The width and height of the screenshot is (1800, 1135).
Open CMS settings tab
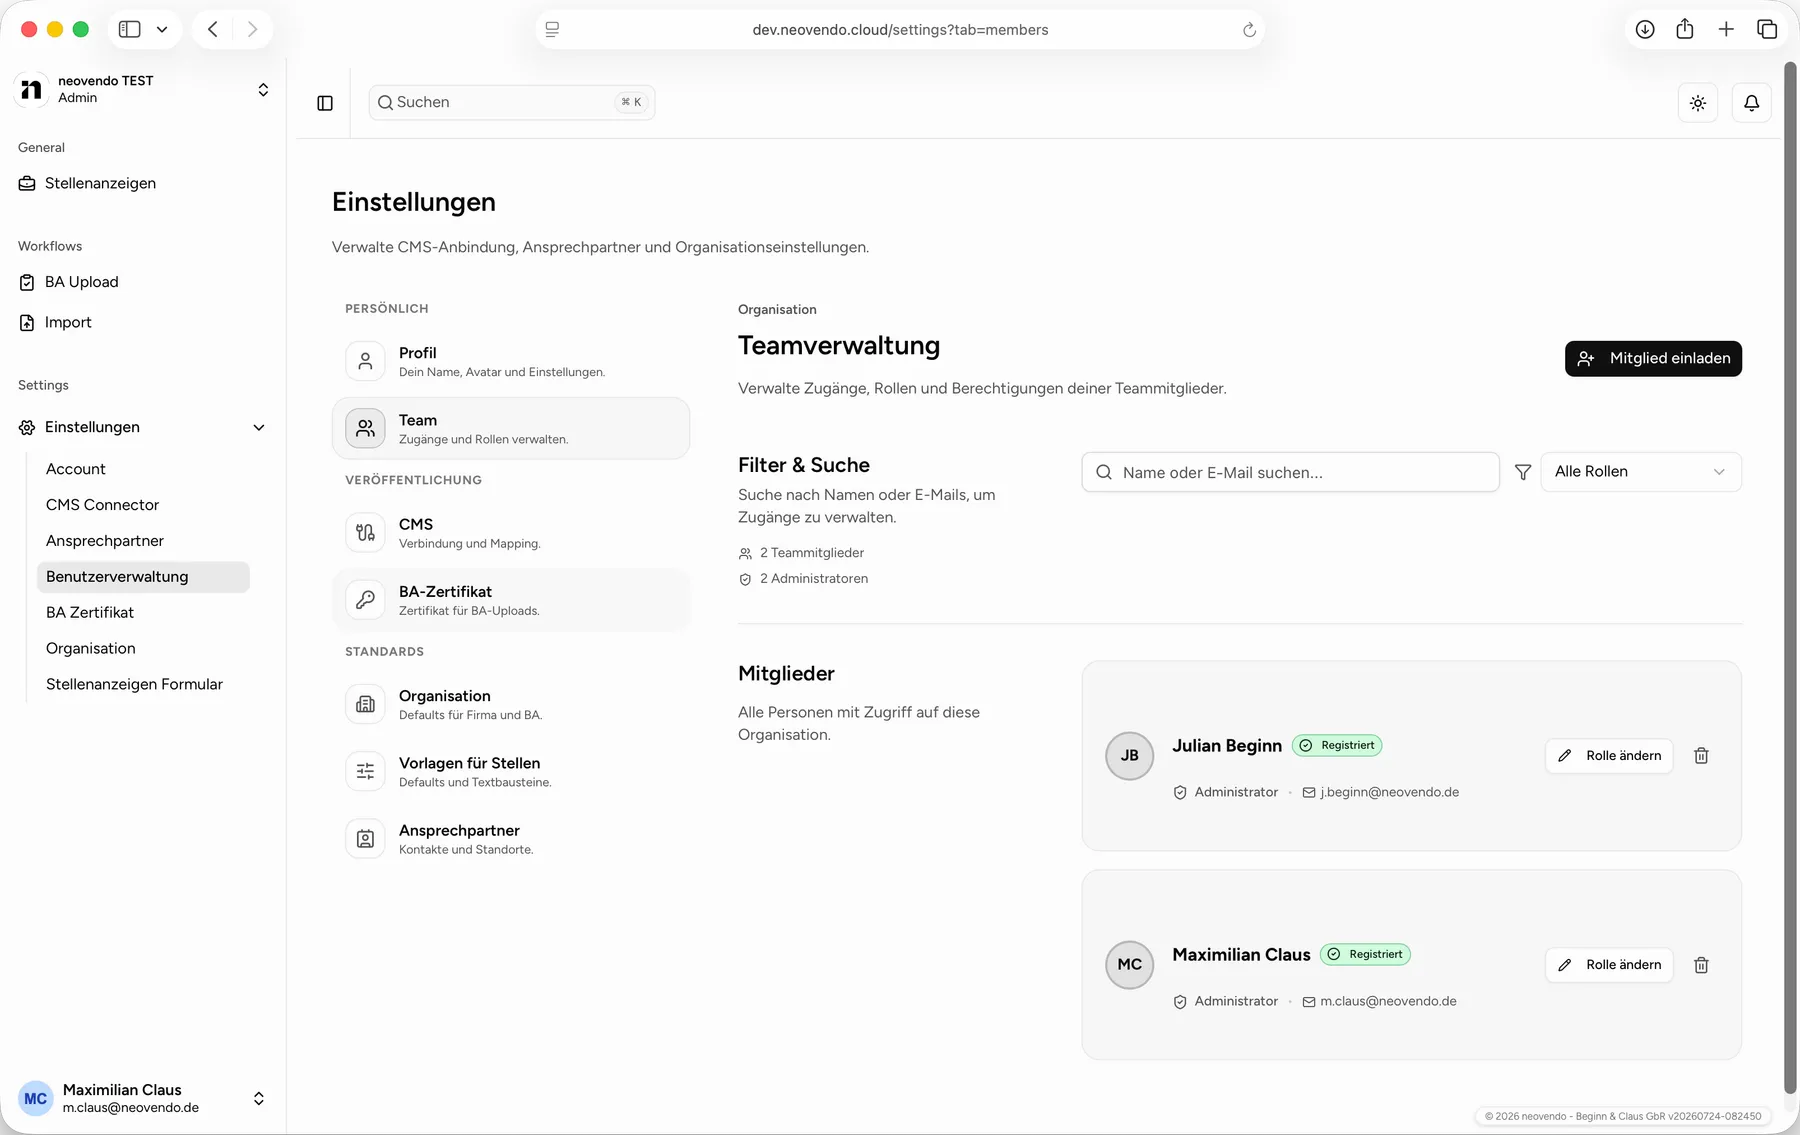(x=511, y=532)
